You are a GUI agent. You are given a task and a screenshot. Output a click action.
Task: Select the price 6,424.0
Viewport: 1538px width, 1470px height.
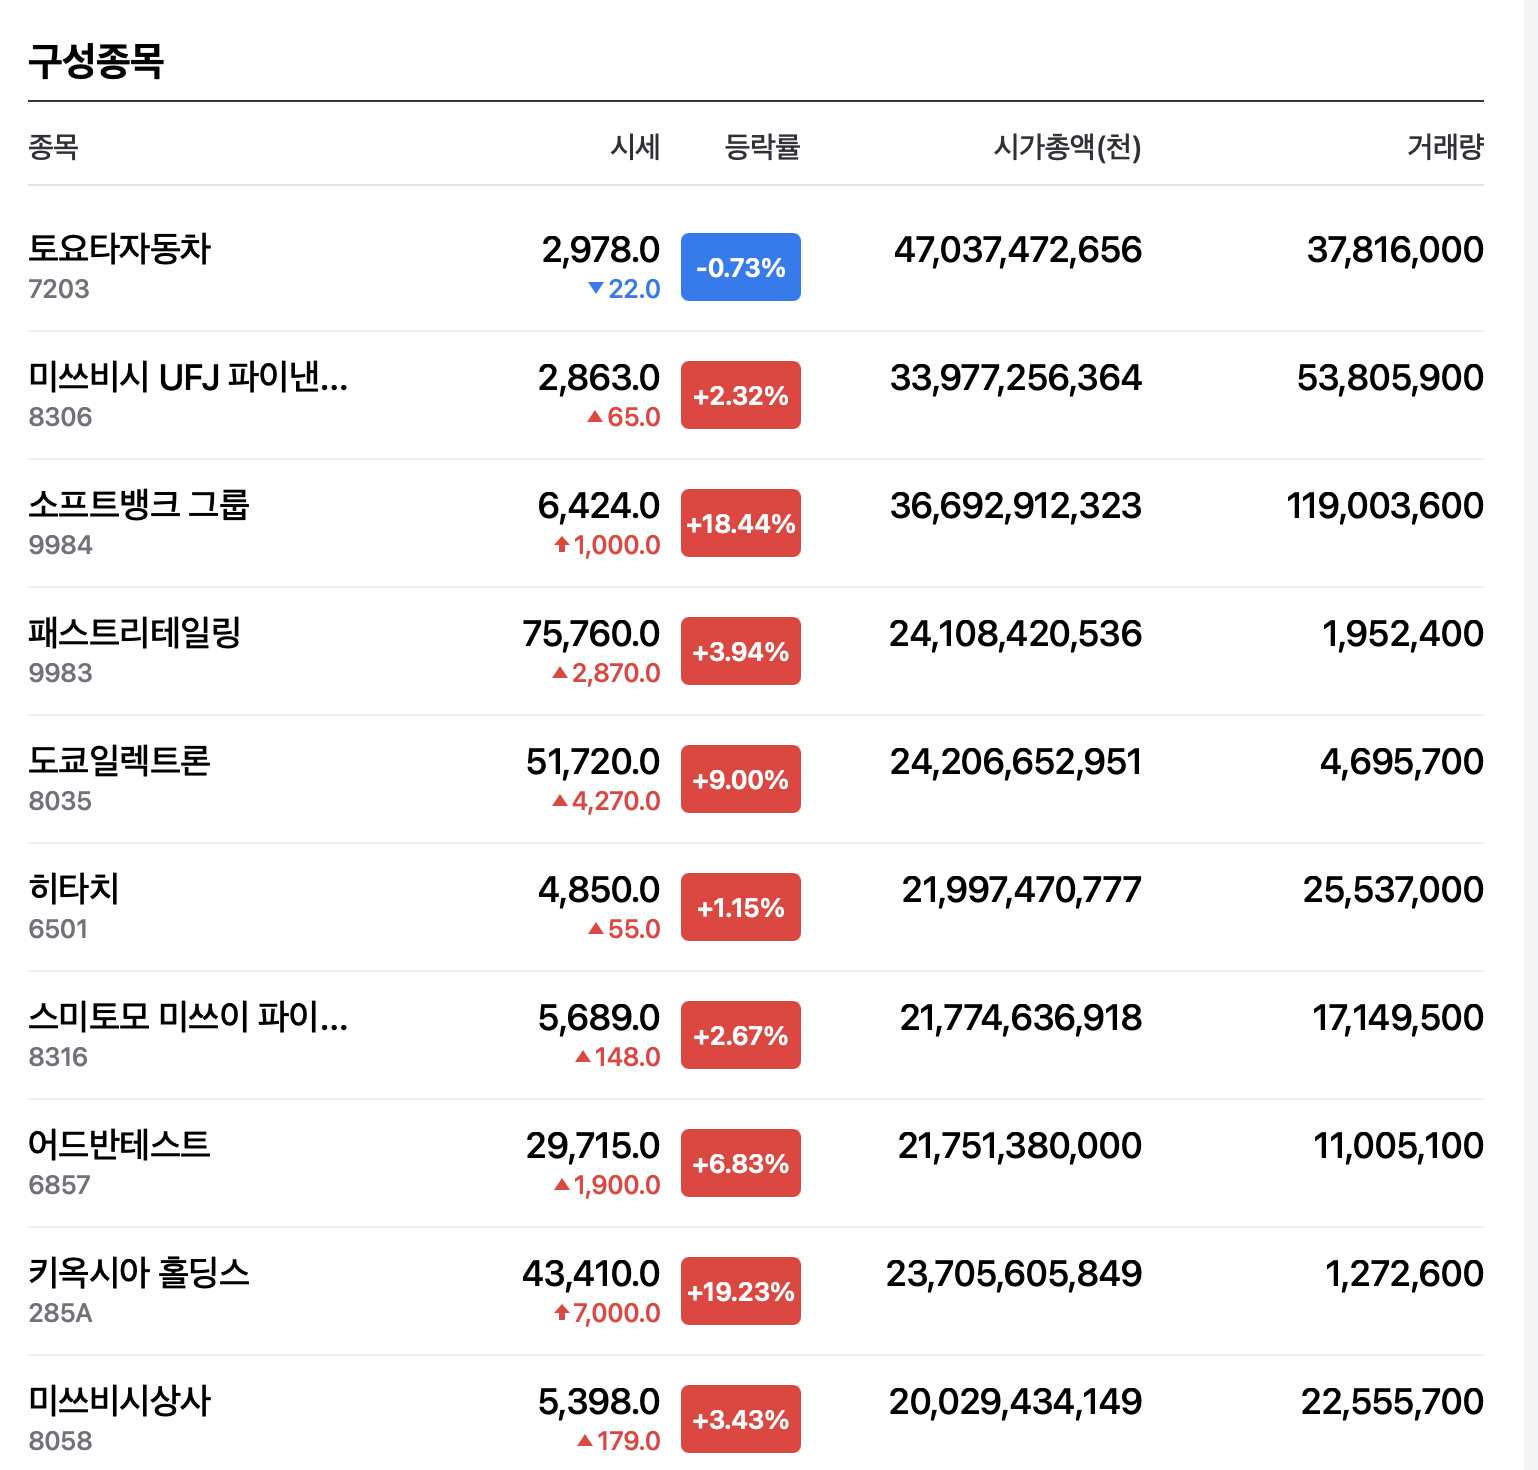(599, 505)
